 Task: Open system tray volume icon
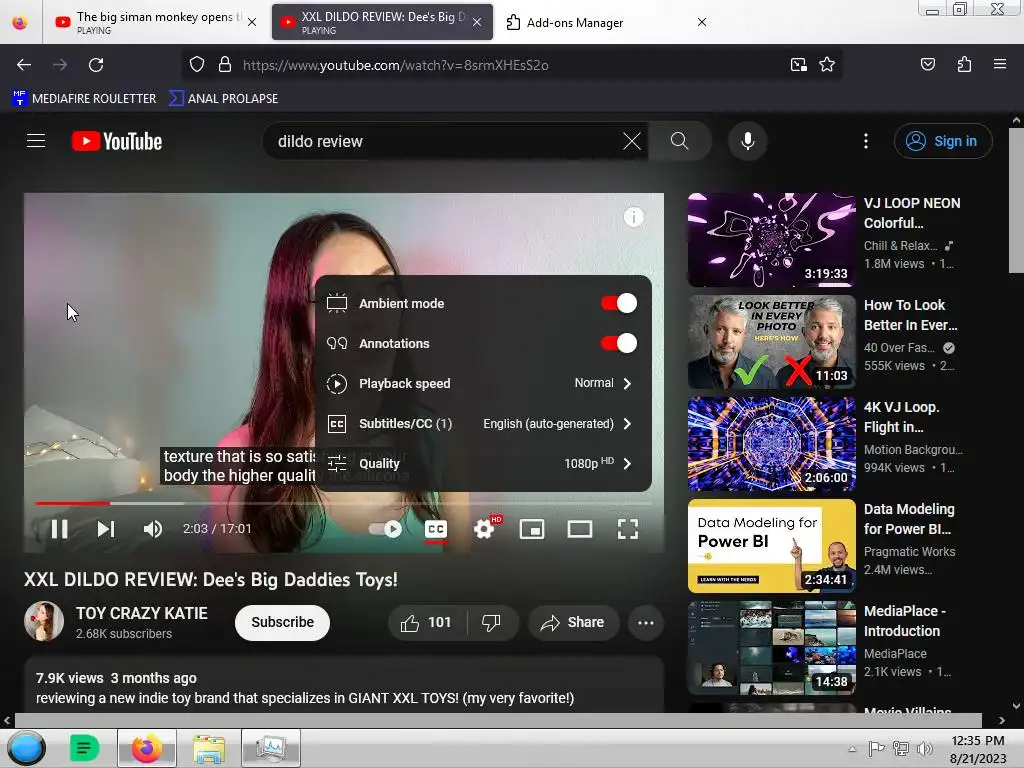(925, 749)
